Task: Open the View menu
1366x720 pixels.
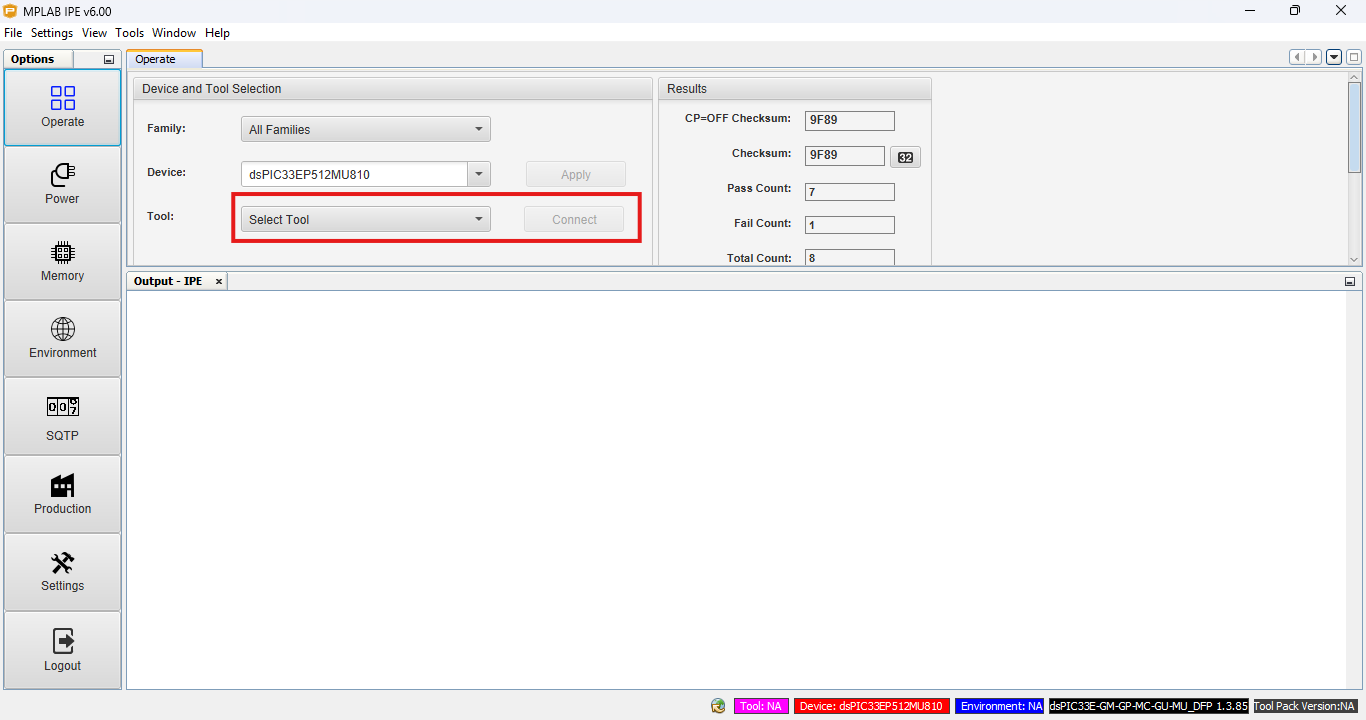Action: point(95,33)
